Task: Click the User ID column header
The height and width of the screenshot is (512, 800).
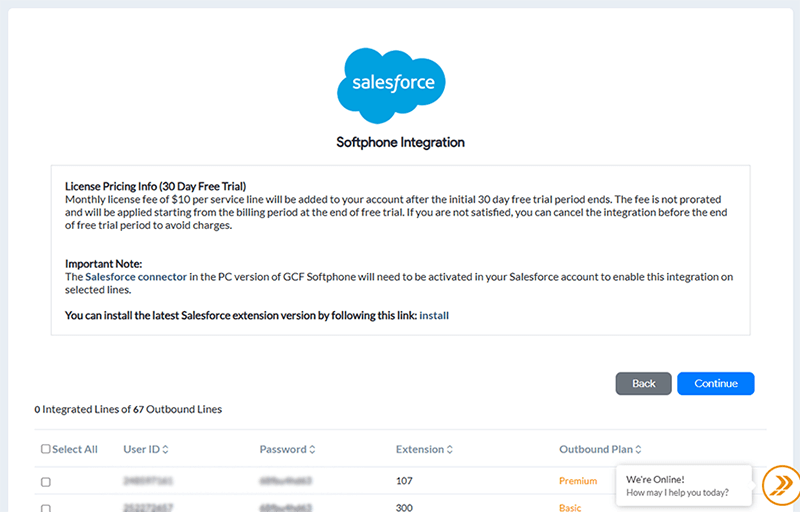Action: (142, 449)
